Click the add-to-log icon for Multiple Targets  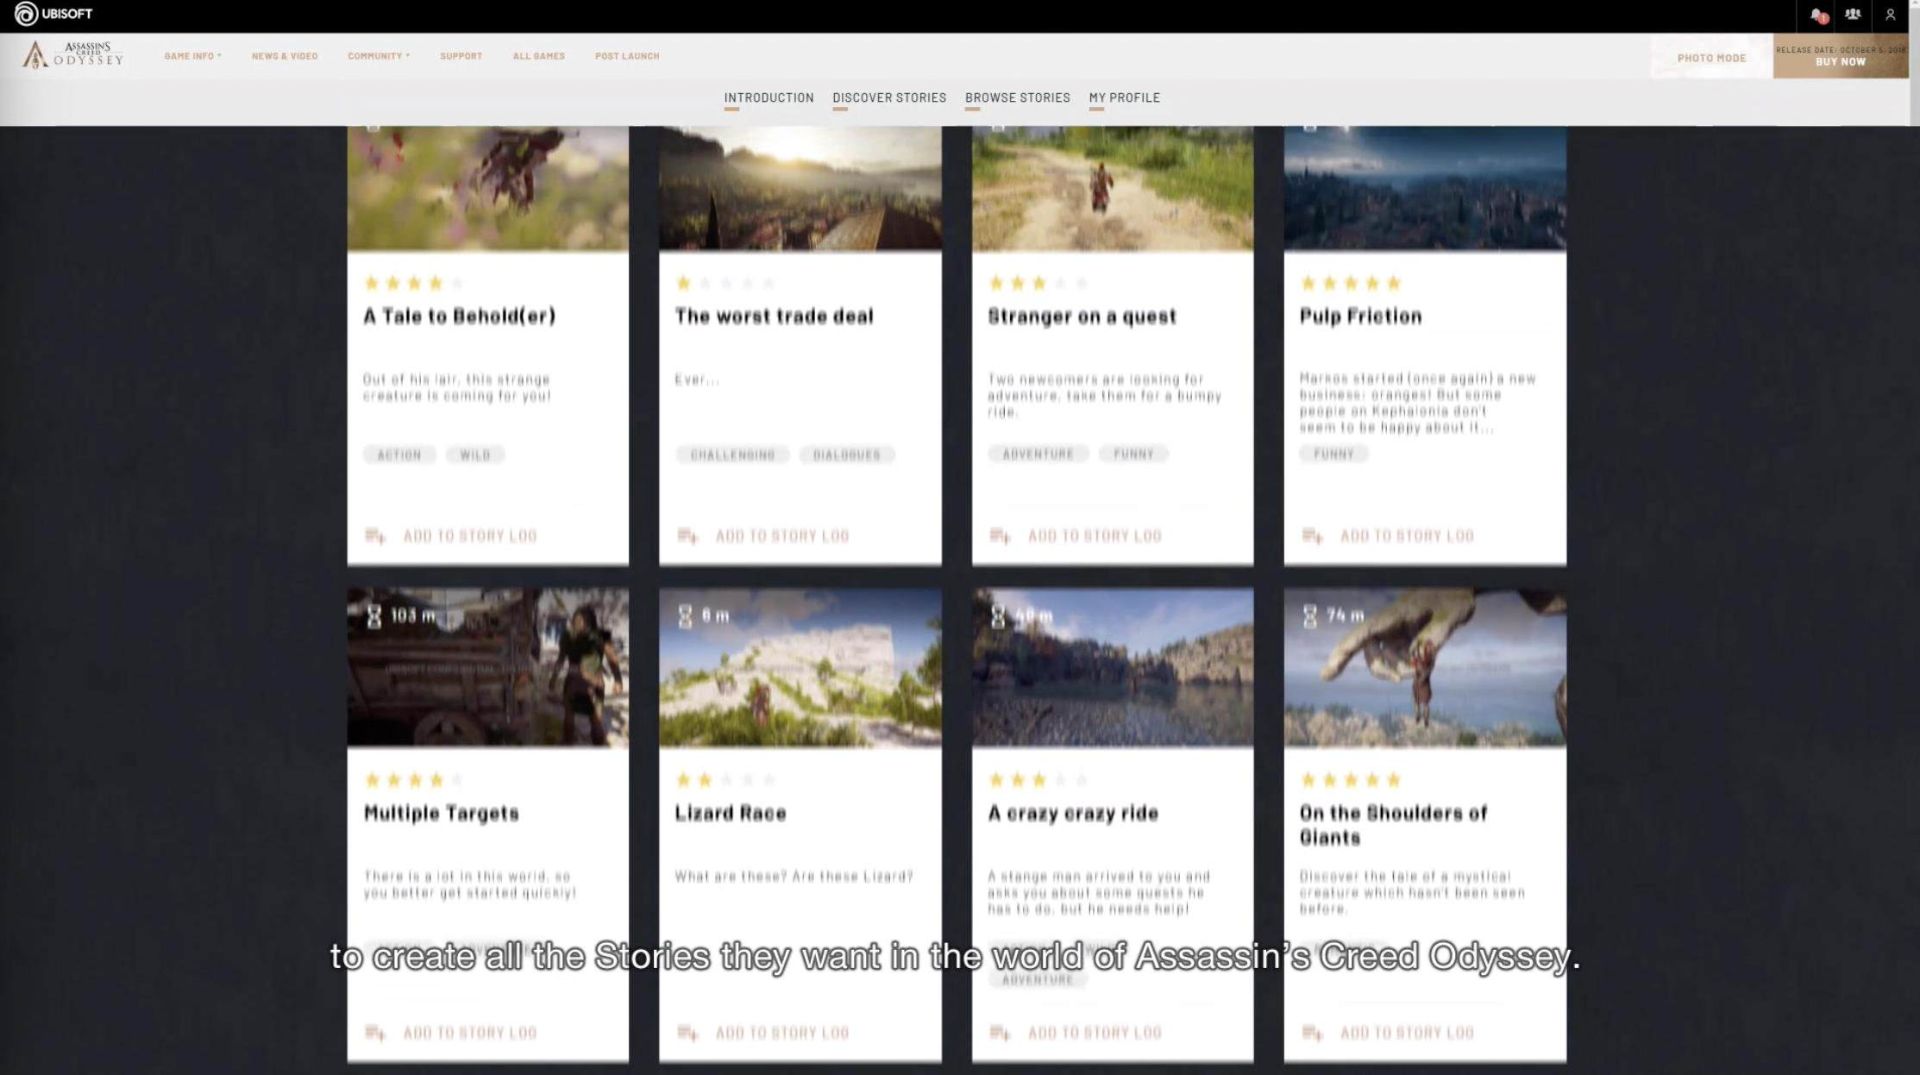coord(375,1033)
